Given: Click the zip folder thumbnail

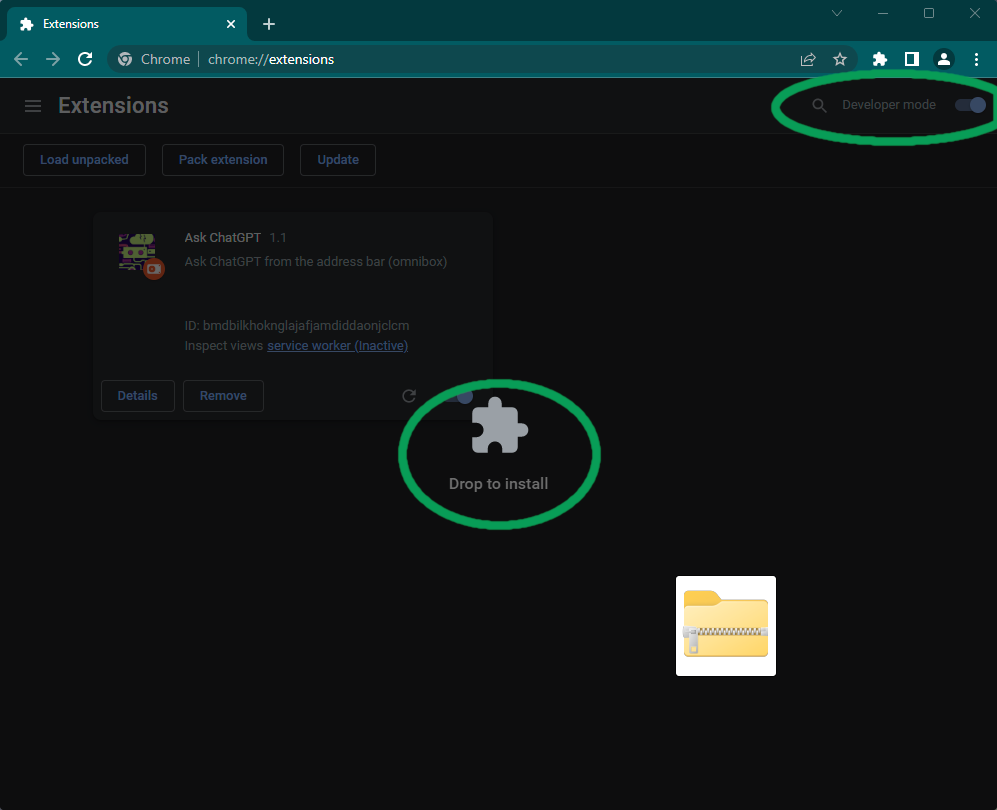Looking at the screenshot, I should pos(726,626).
